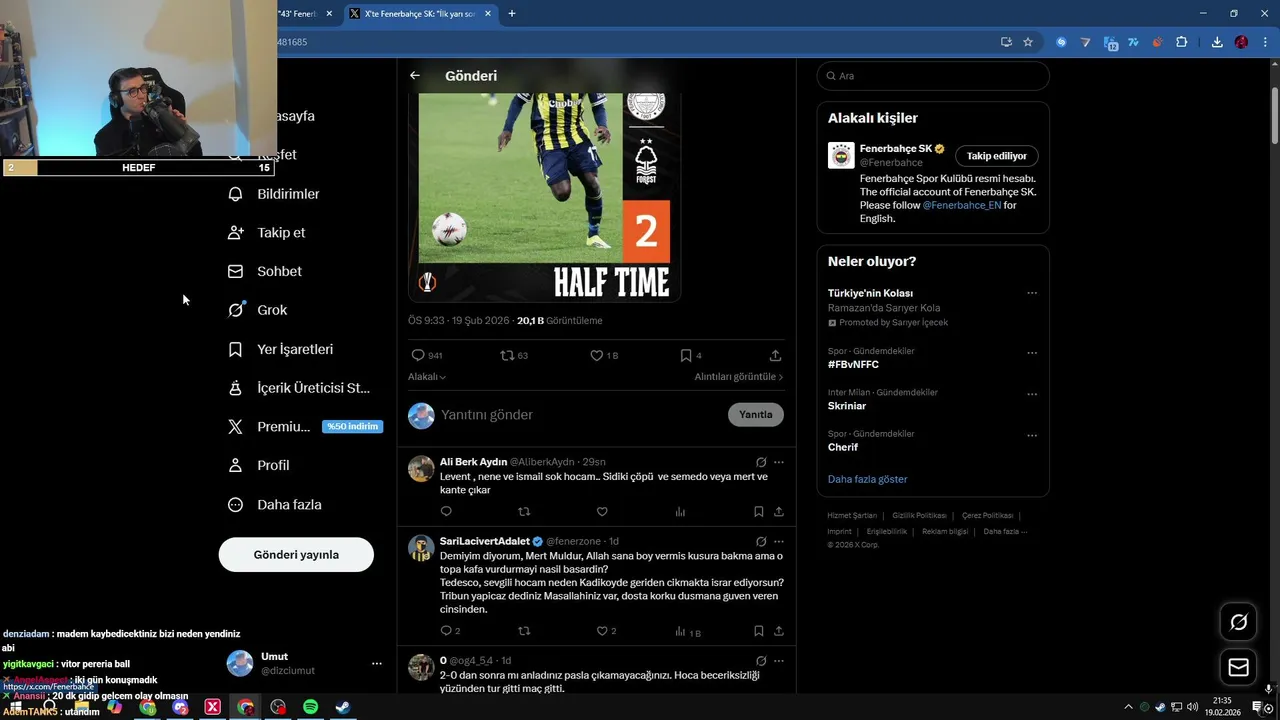This screenshot has height=720, width=1280.
Task: Open a new browser tab with plus
Action: (x=512, y=13)
